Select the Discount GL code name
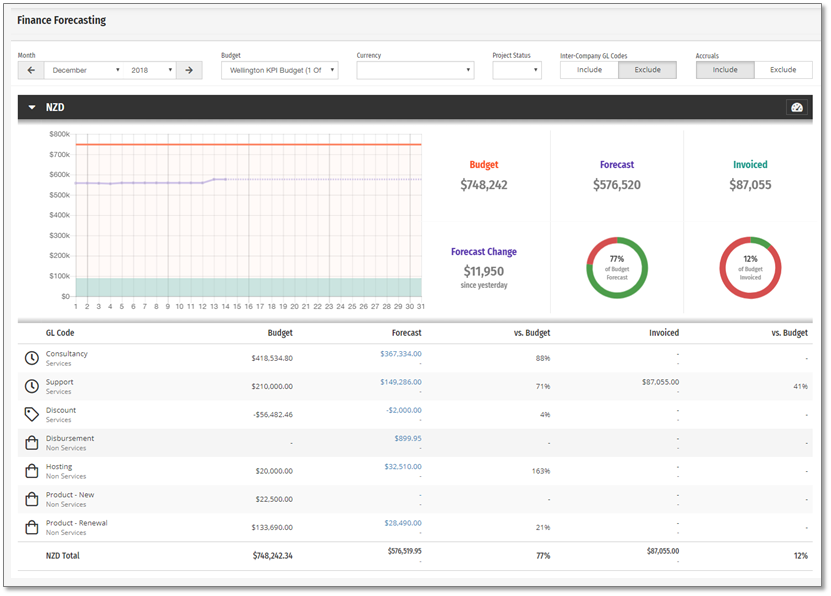831x596 pixels. (x=61, y=410)
